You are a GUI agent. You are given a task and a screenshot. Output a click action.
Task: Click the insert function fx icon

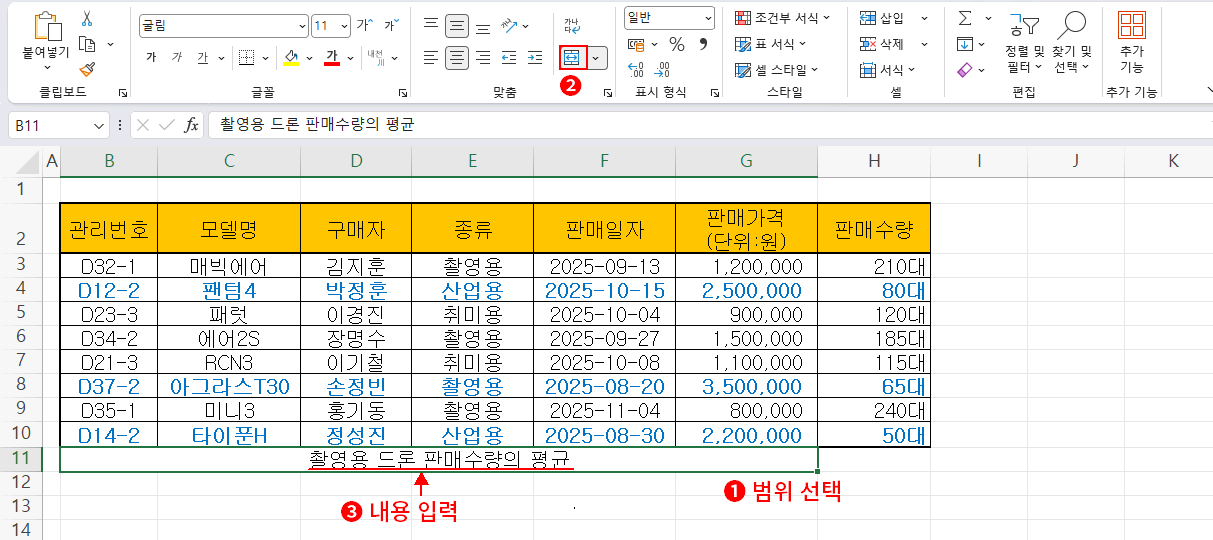(193, 125)
